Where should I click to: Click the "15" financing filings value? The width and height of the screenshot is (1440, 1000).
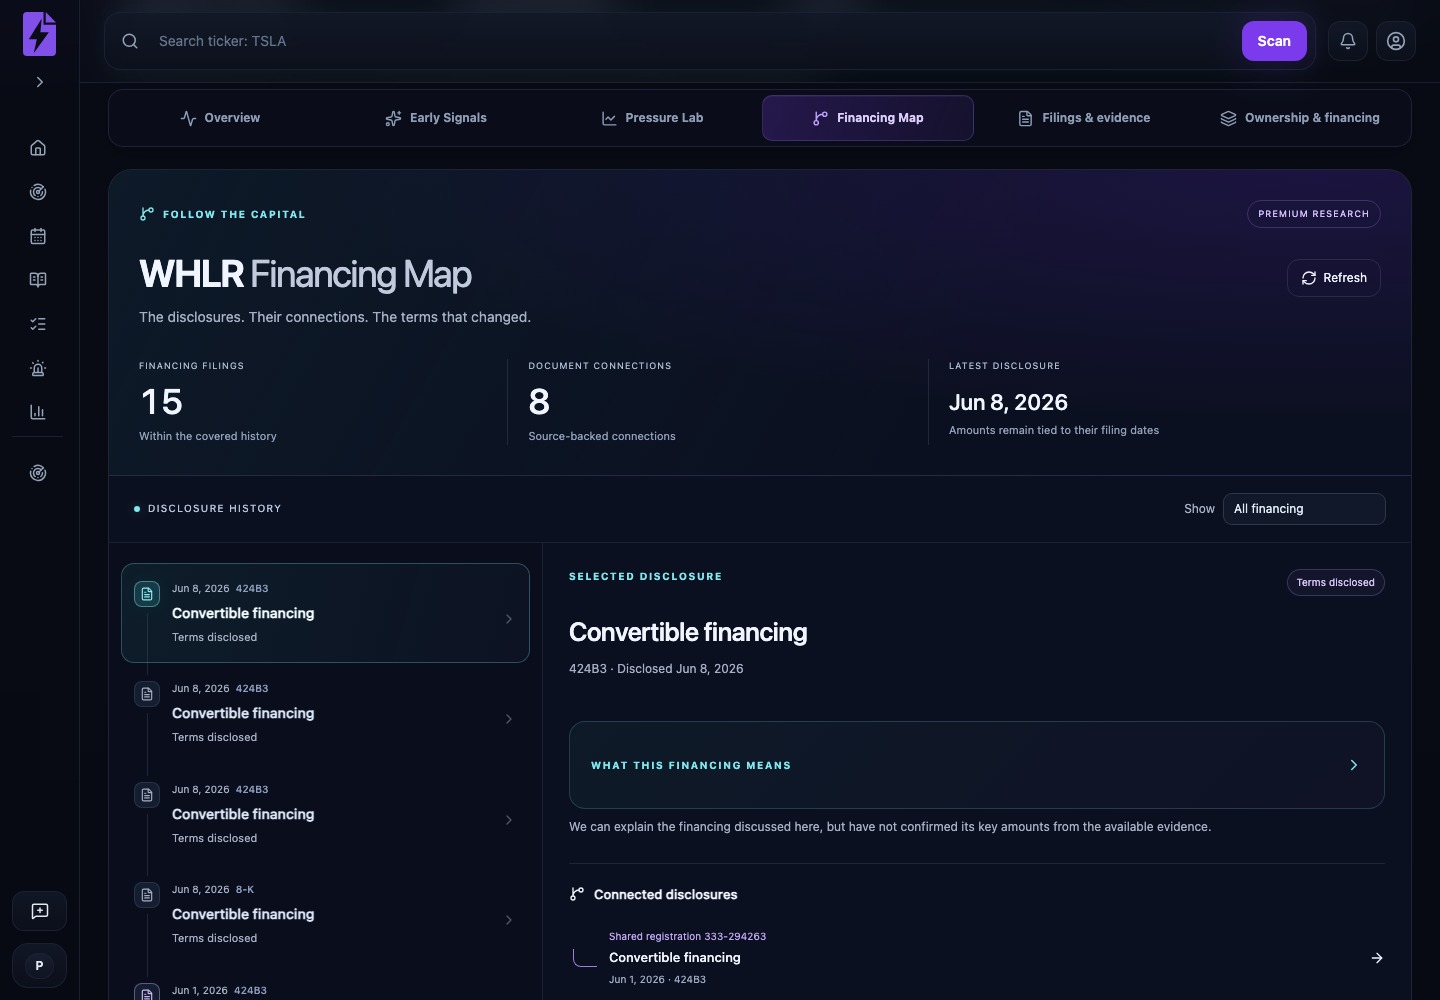pos(161,402)
